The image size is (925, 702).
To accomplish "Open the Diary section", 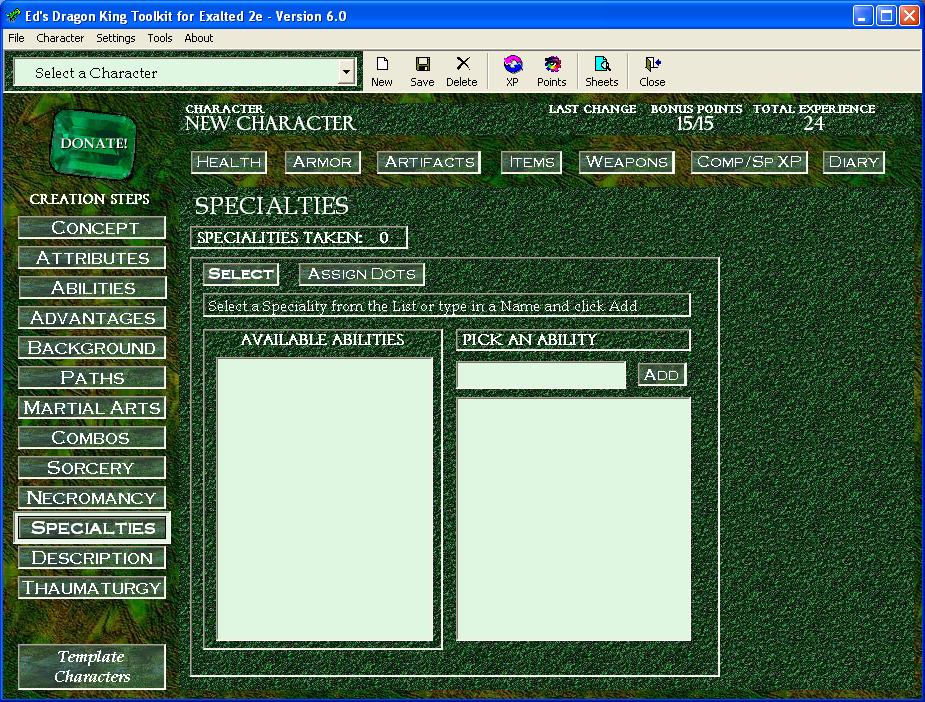I will (853, 162).
